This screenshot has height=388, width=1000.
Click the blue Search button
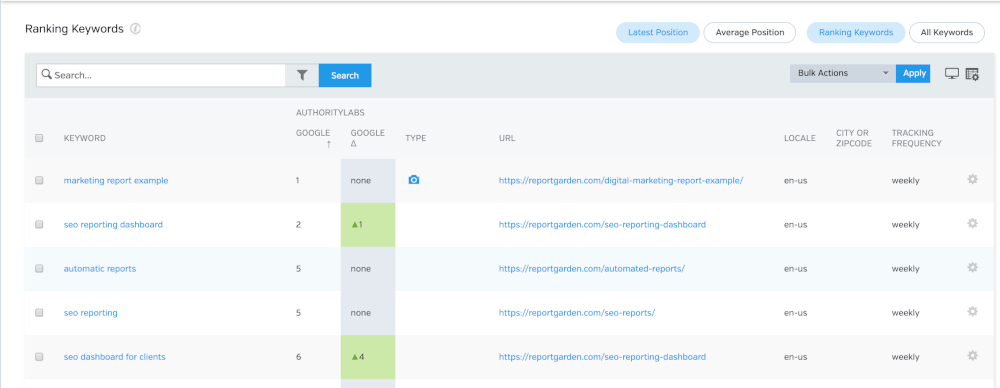(x=345, y=75)
